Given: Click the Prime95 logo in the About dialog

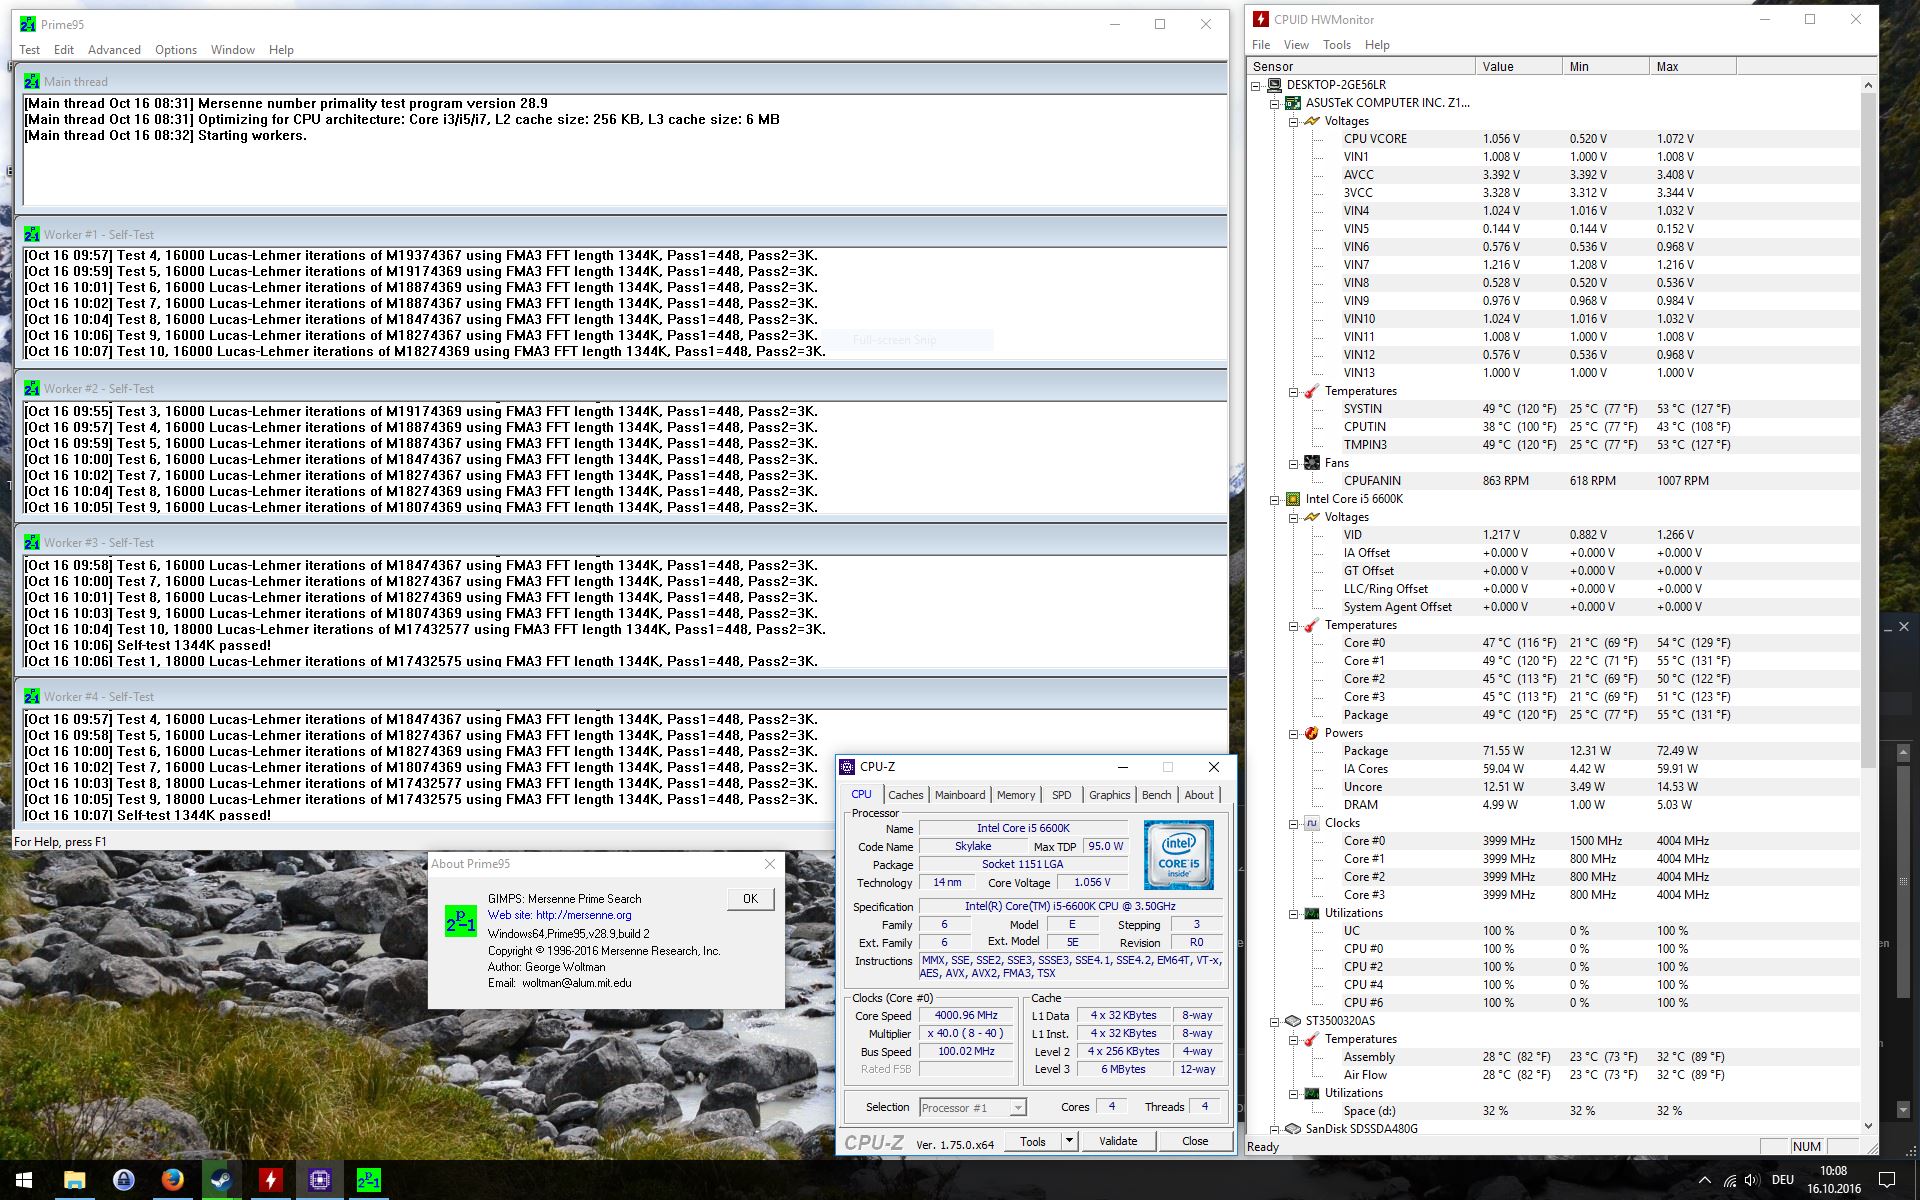Looking at the screenshot, I should coord(460,920).
